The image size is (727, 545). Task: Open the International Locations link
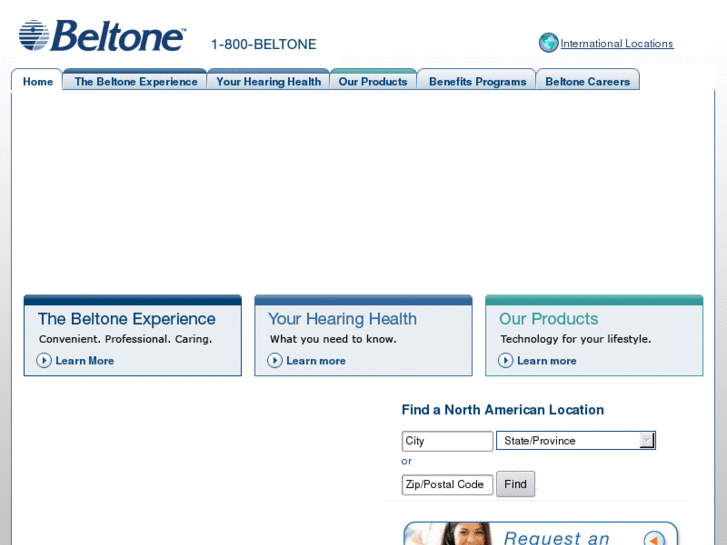tap(617, 44)
